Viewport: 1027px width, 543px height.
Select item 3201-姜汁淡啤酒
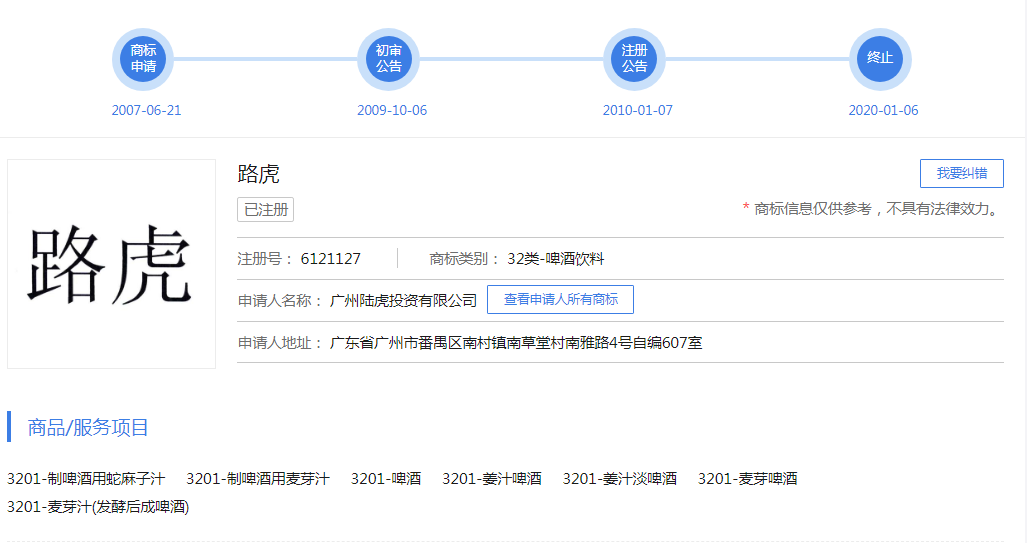point(620,479)
